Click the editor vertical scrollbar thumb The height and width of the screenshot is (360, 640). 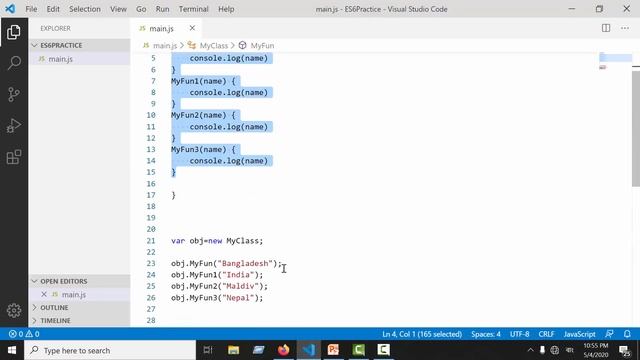coord(636,129)
